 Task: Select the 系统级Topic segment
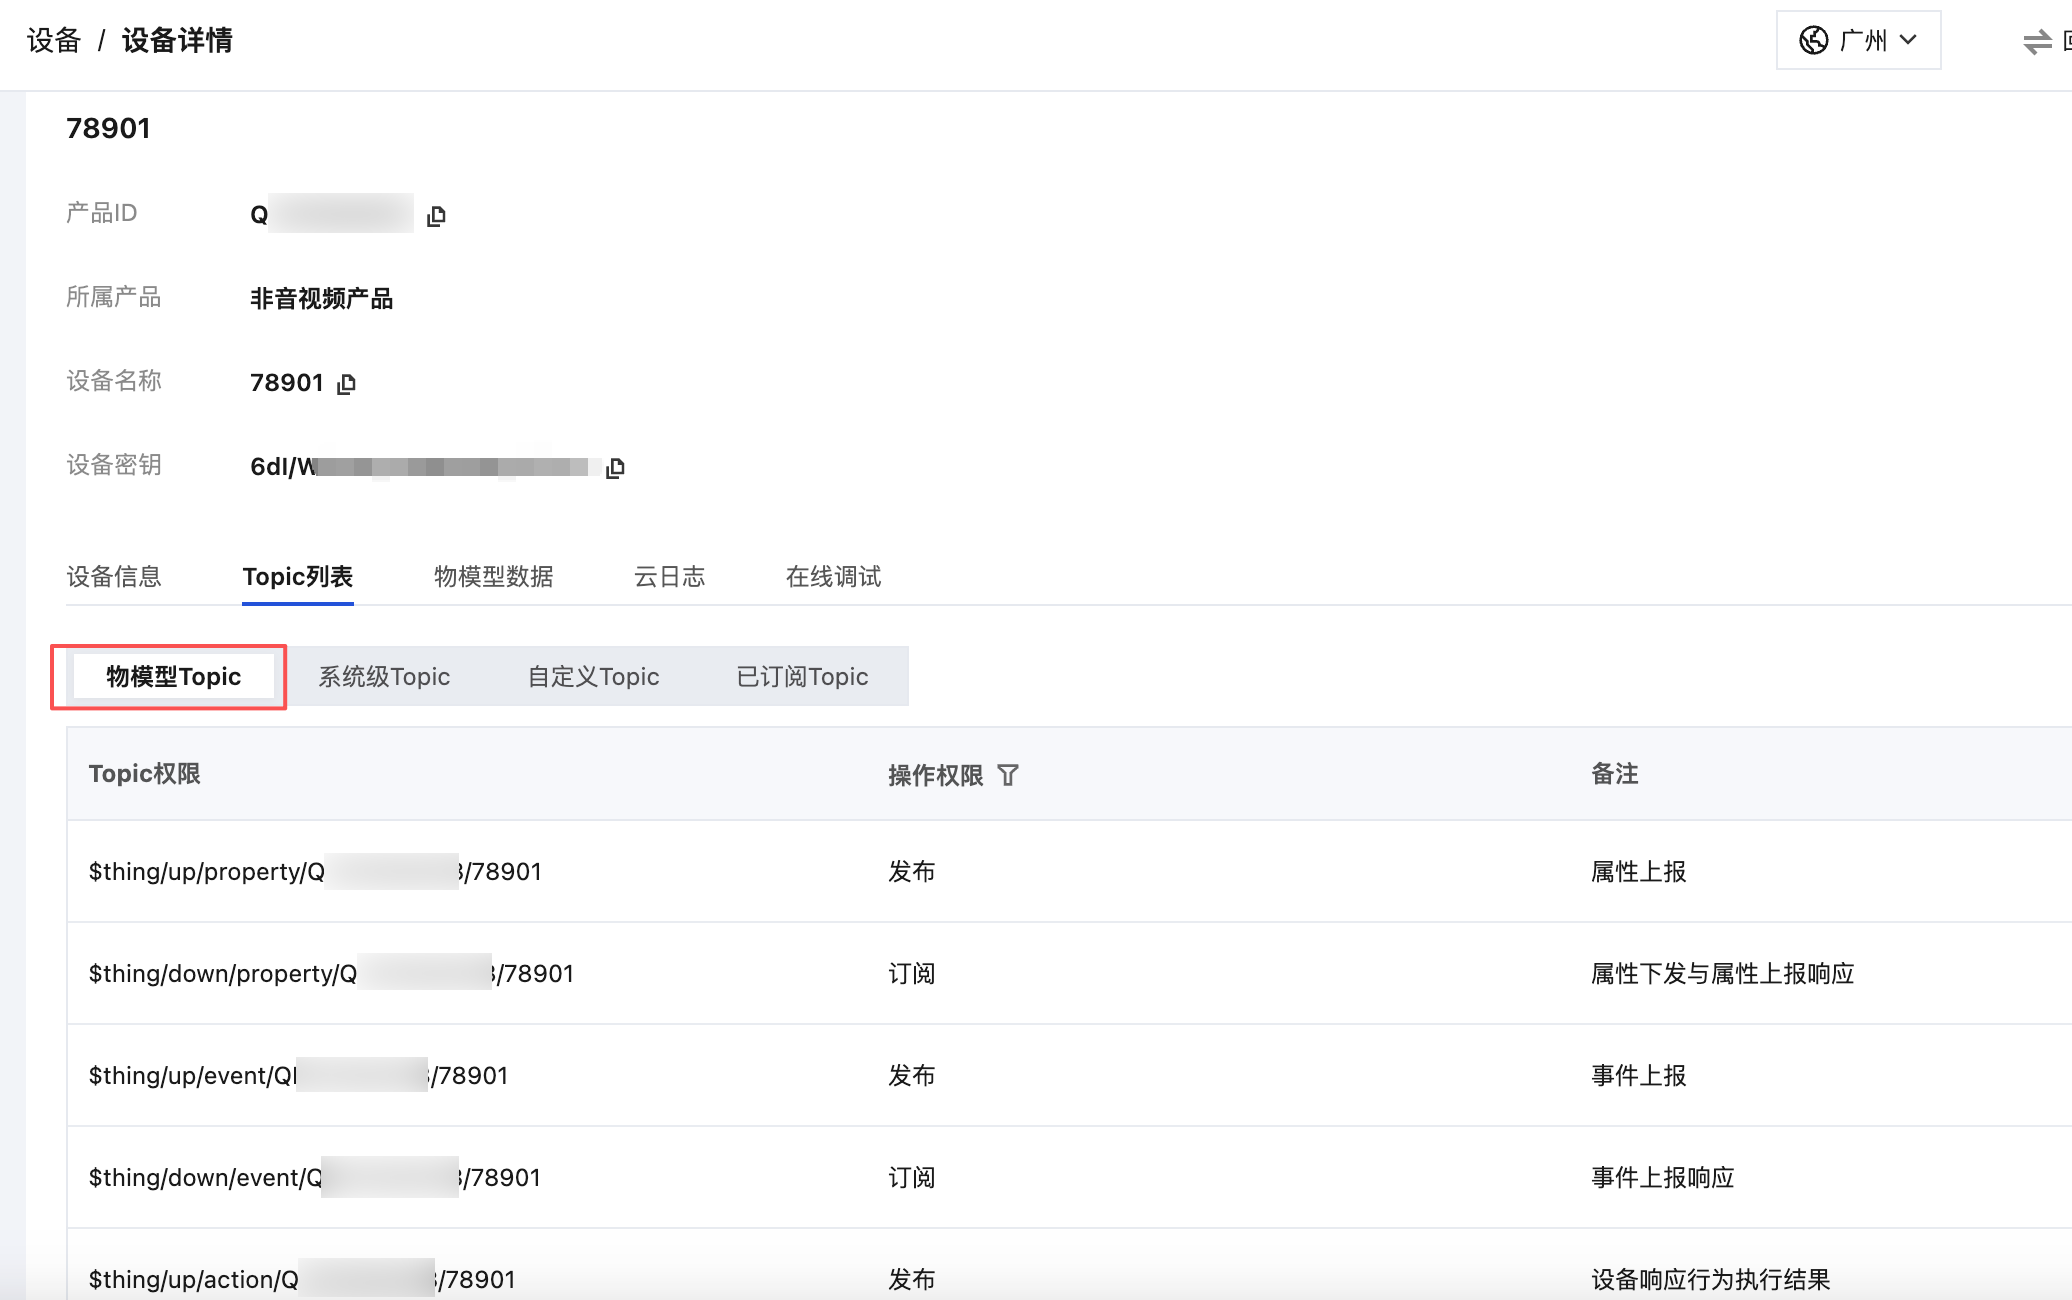coord(384,677)
